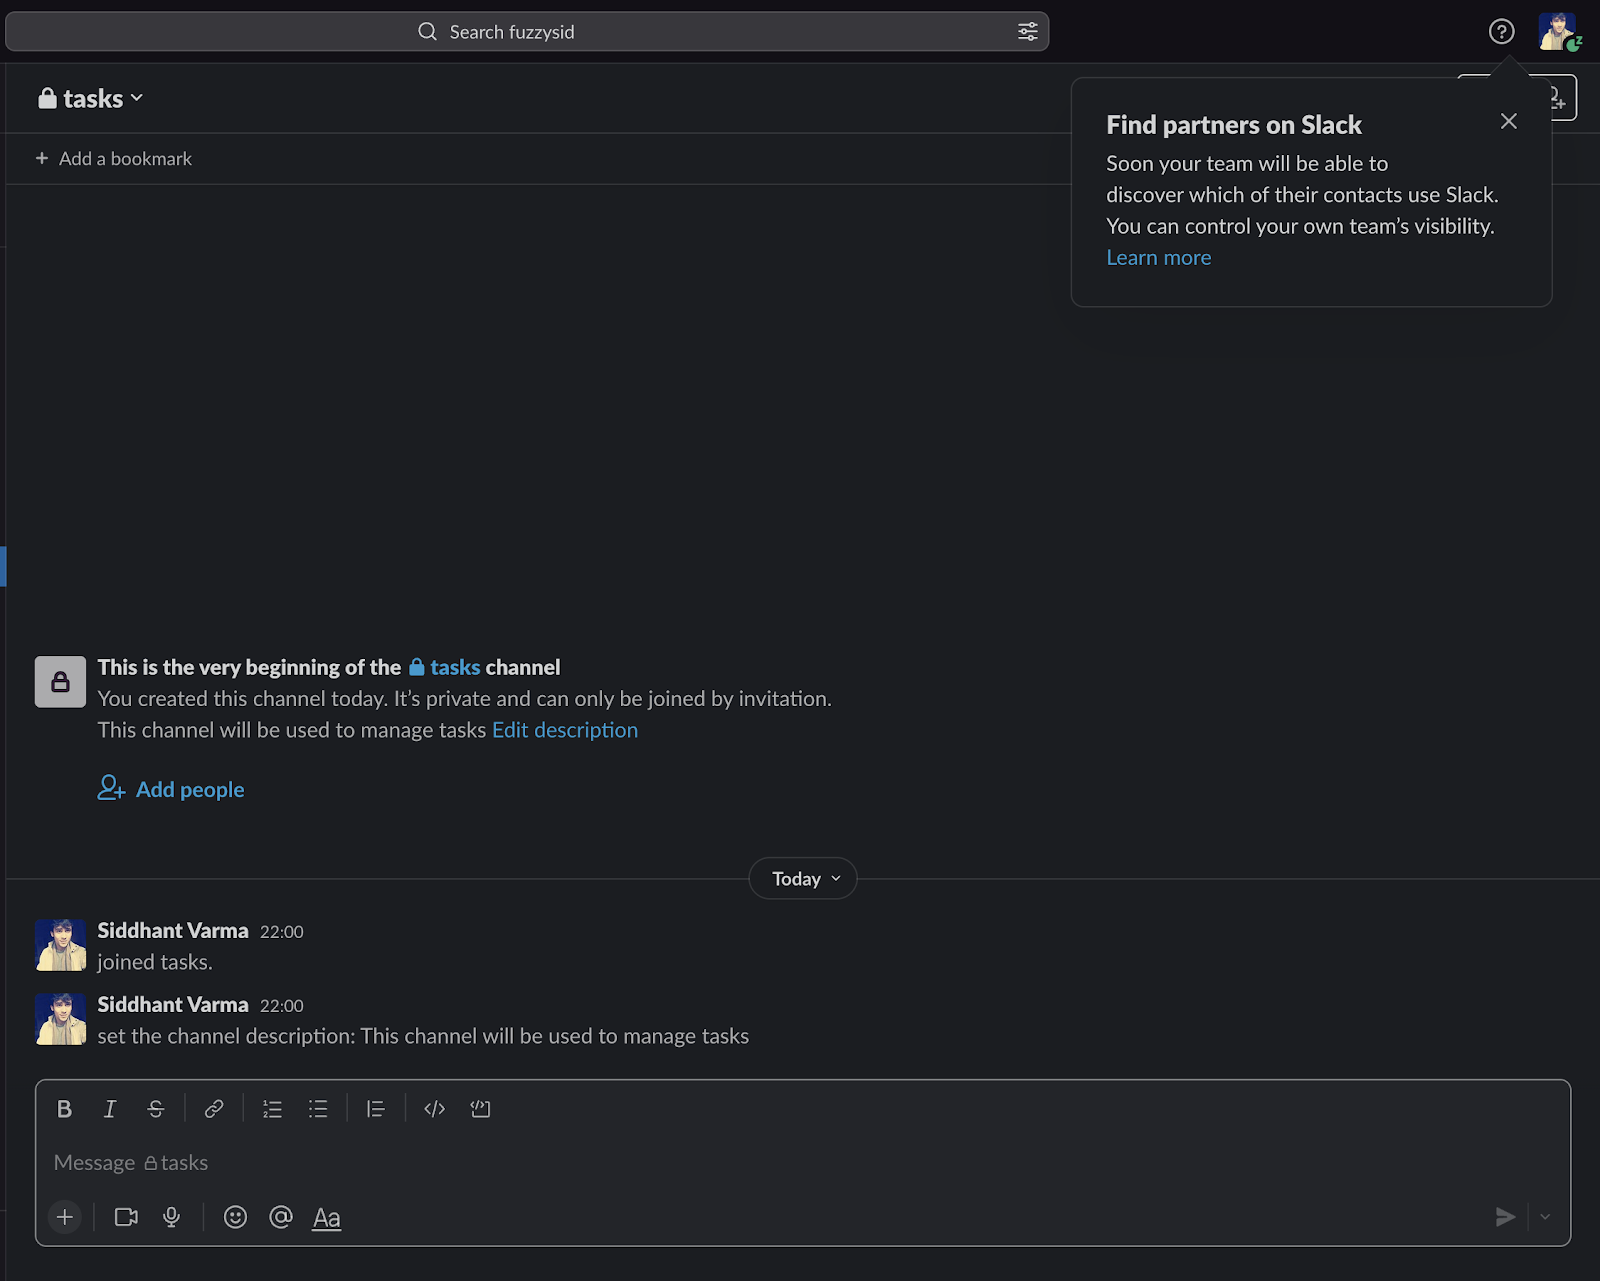Click the Message tasks input field
The width and height of the screenshot is (1600, 1281).
tap(803, 1163)
